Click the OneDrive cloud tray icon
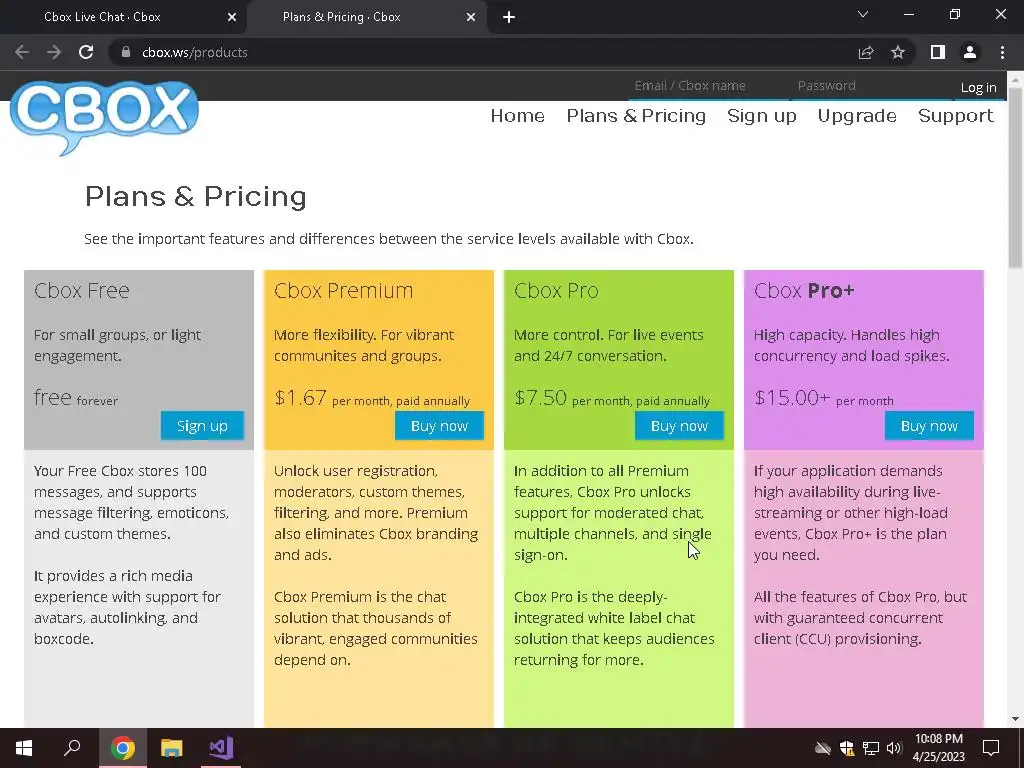 click(823, 748)
